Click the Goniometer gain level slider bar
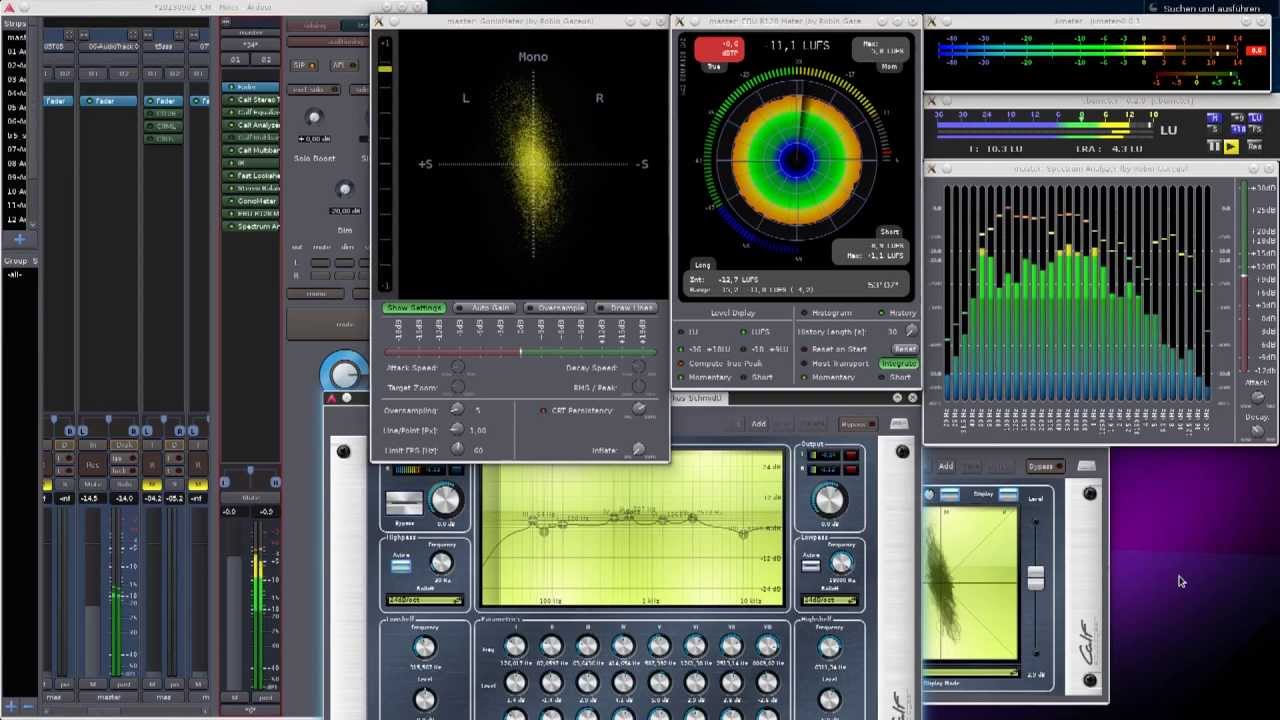1280x720 pixels. point(520,352)
